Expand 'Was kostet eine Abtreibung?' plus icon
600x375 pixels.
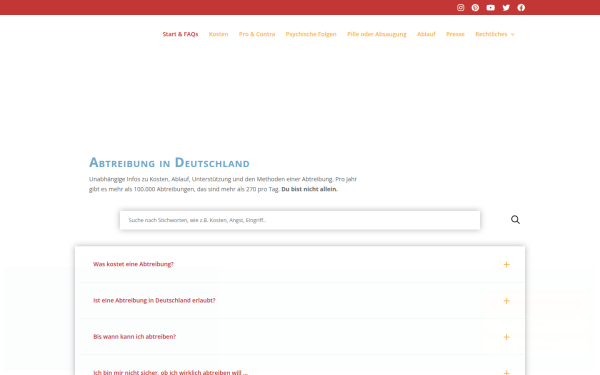click(506, 264)
